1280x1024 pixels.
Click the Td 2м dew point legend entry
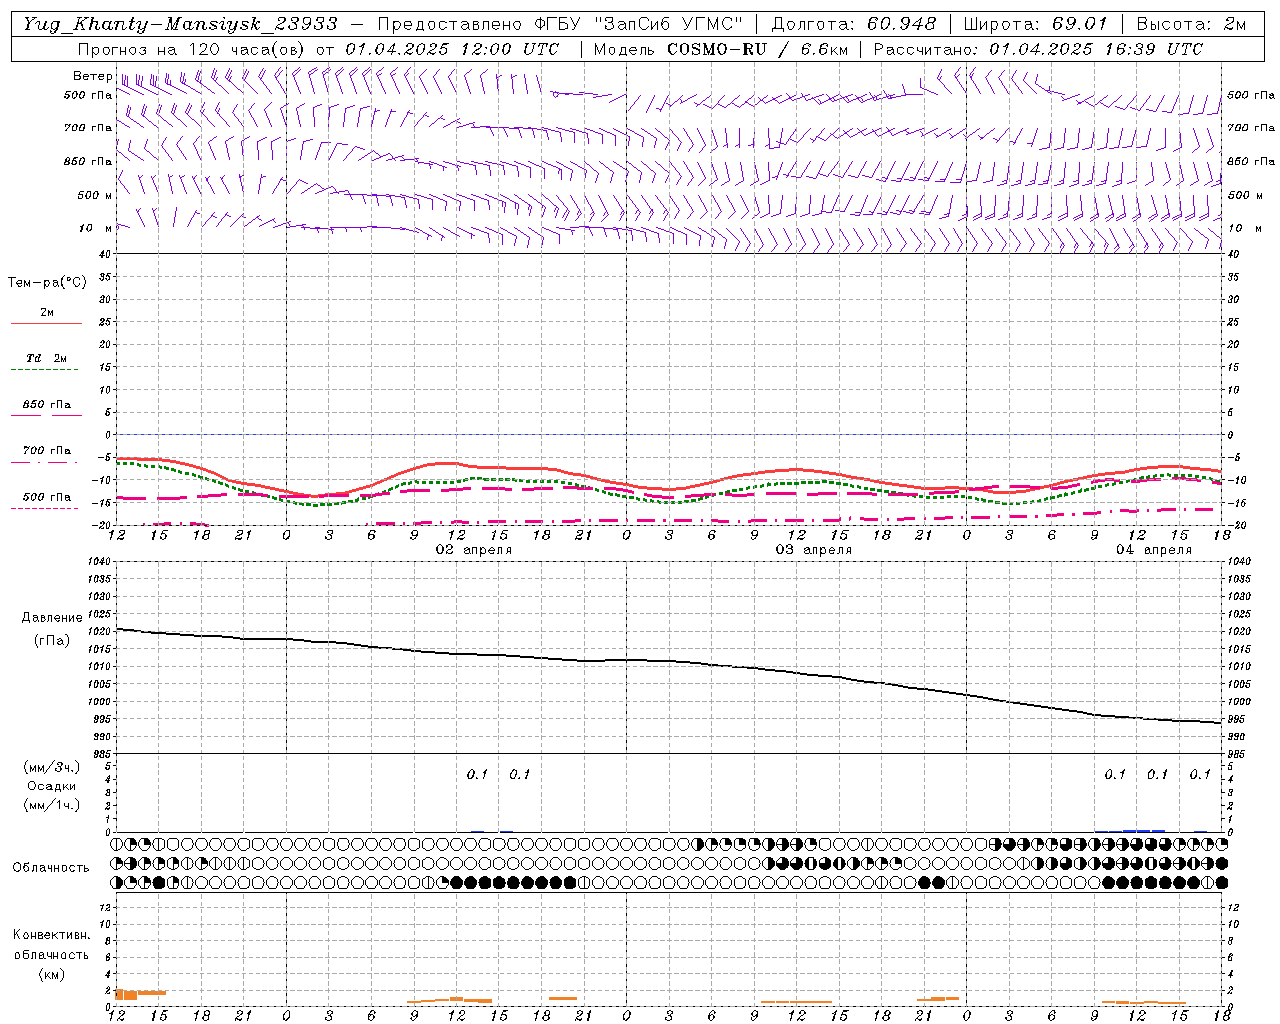[46, 358]
